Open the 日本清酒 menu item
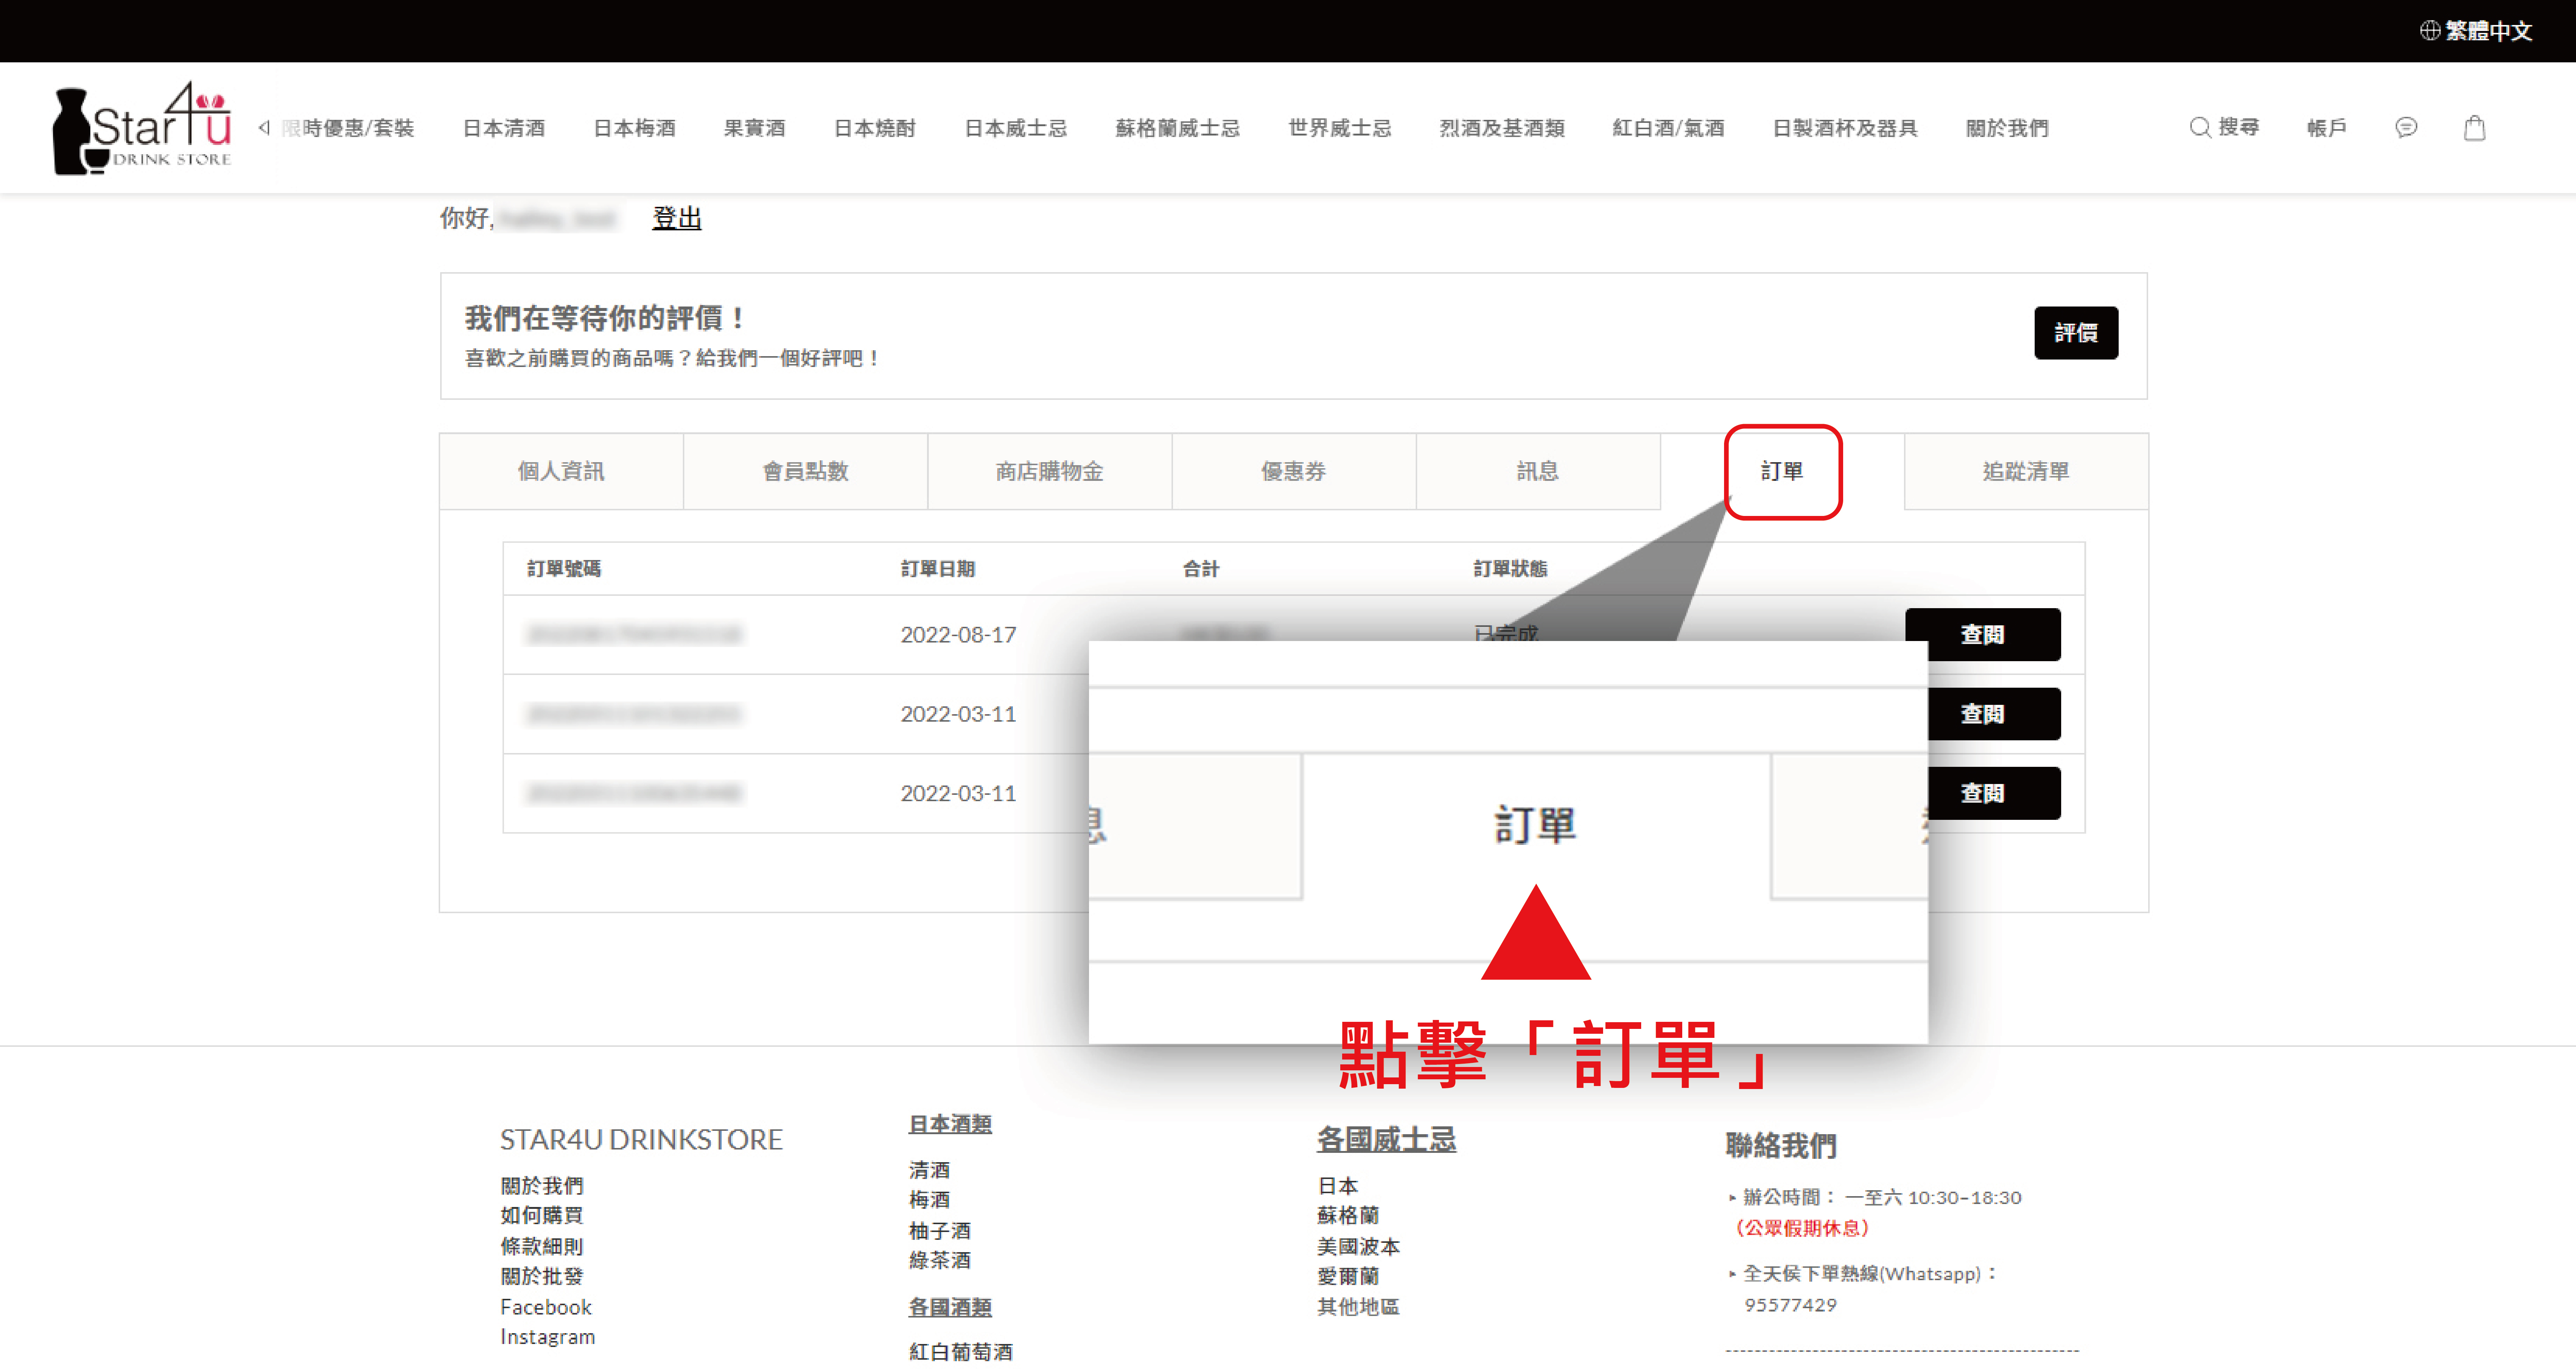 click(x=504, y=128)
